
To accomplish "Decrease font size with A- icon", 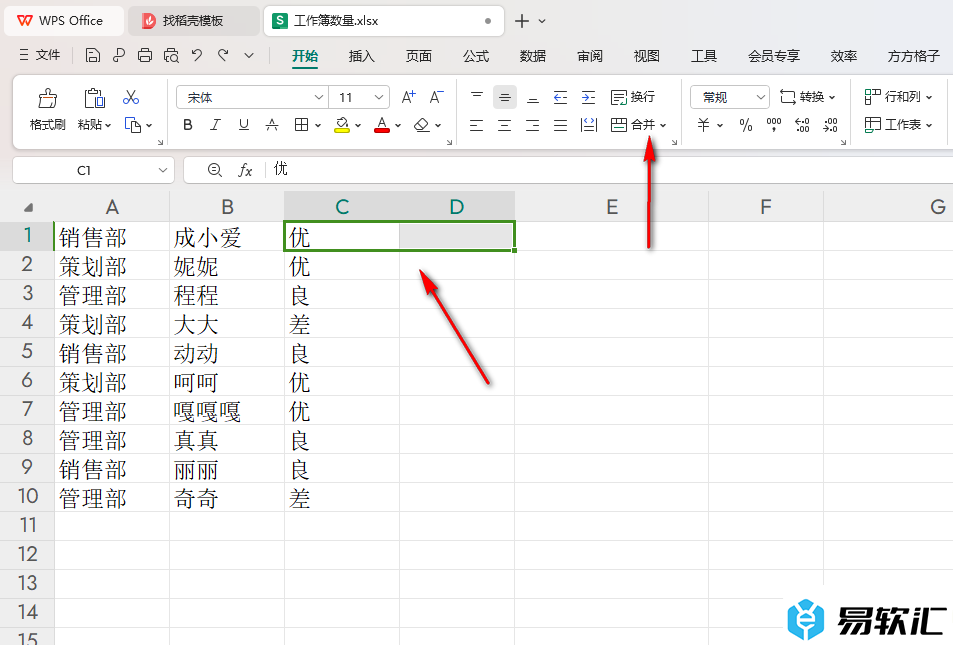I will click(436, 97).
